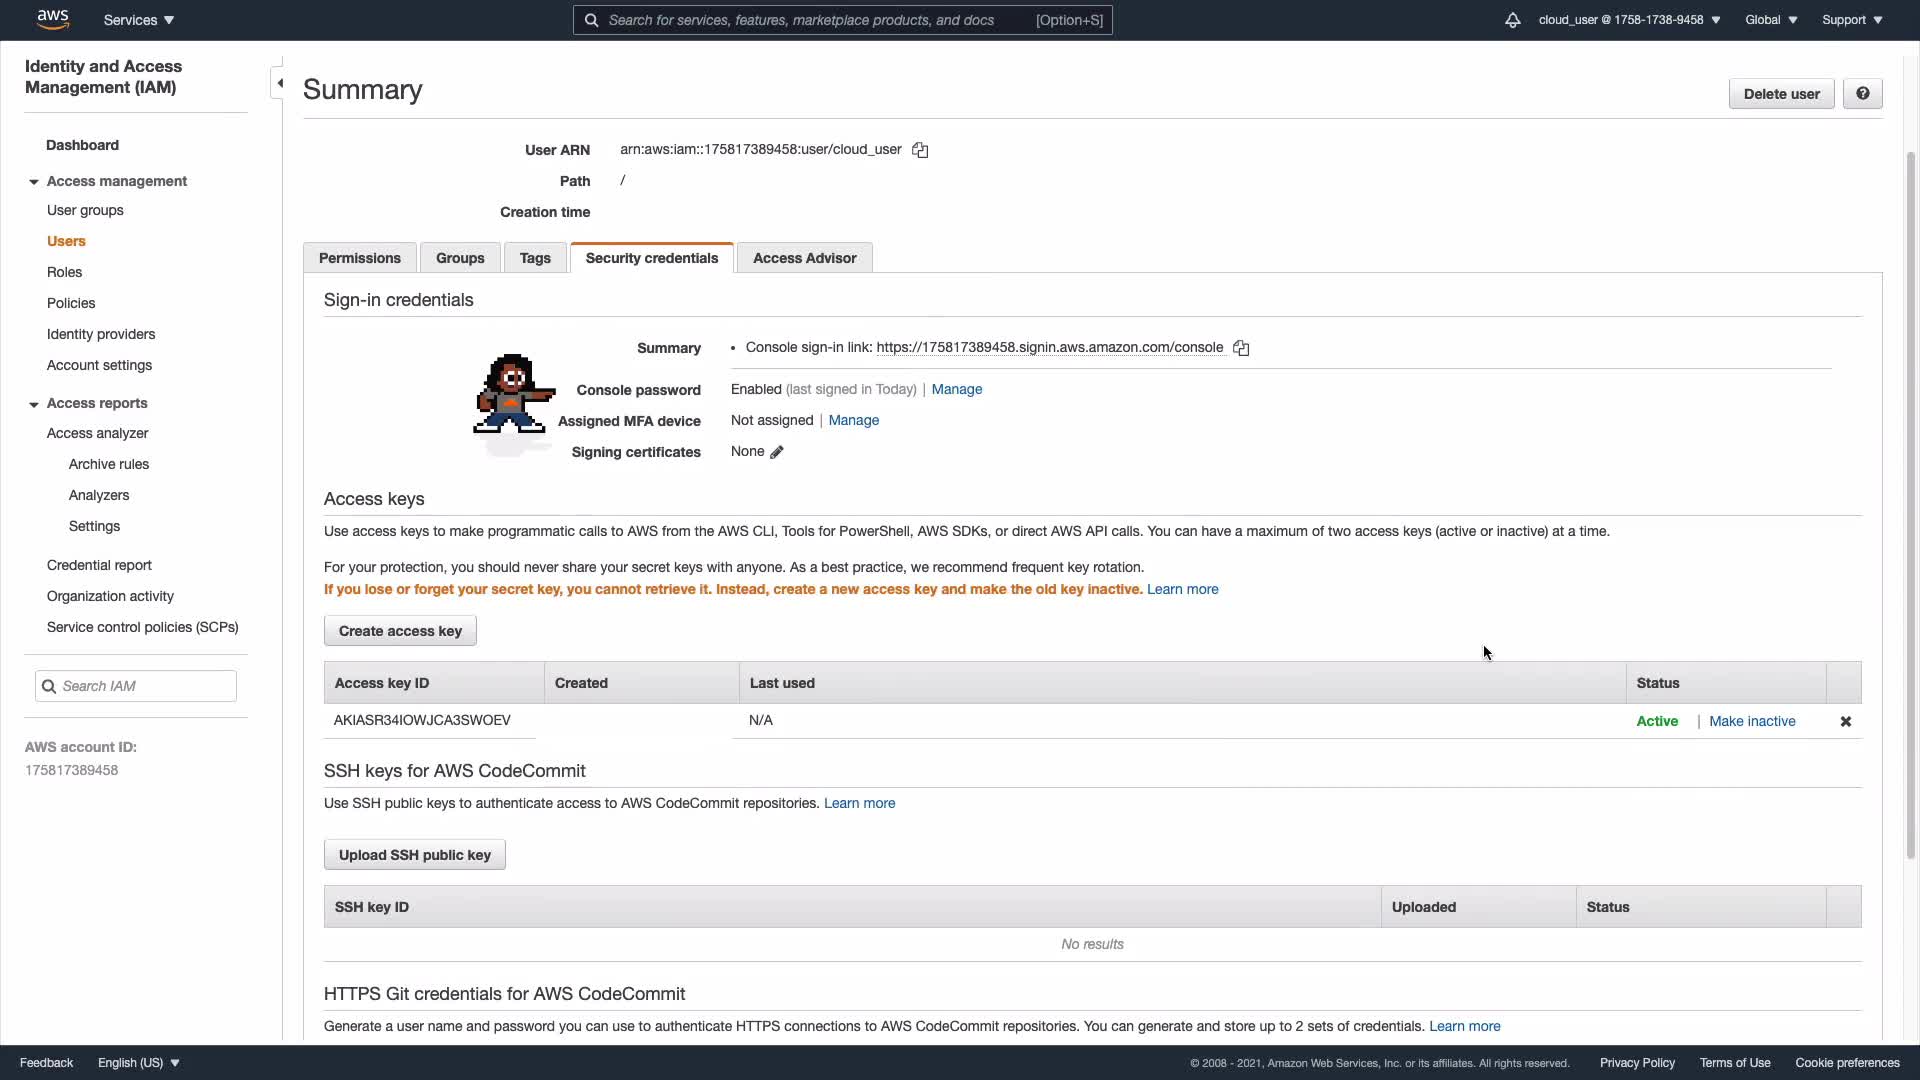This screenshot has width=1920, height=1080.
Task: Manage the assigned MFA device
Action: (853, 421)
